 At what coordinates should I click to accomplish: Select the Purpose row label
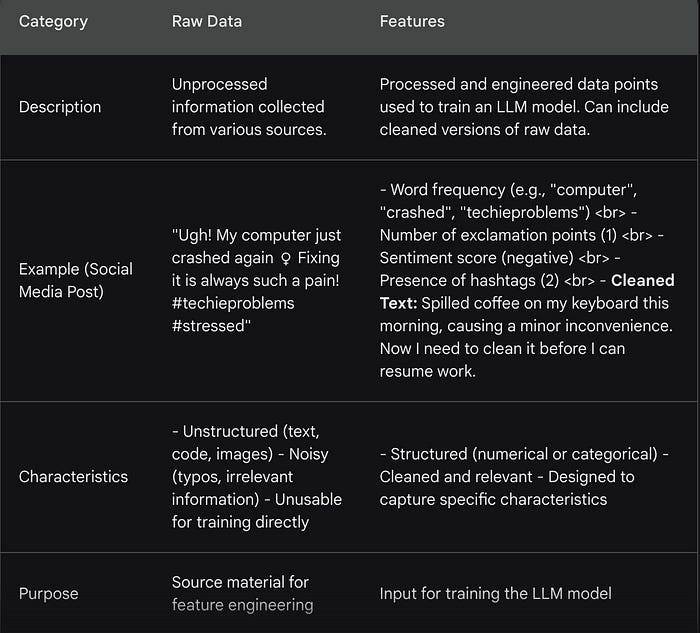(50, 593)
